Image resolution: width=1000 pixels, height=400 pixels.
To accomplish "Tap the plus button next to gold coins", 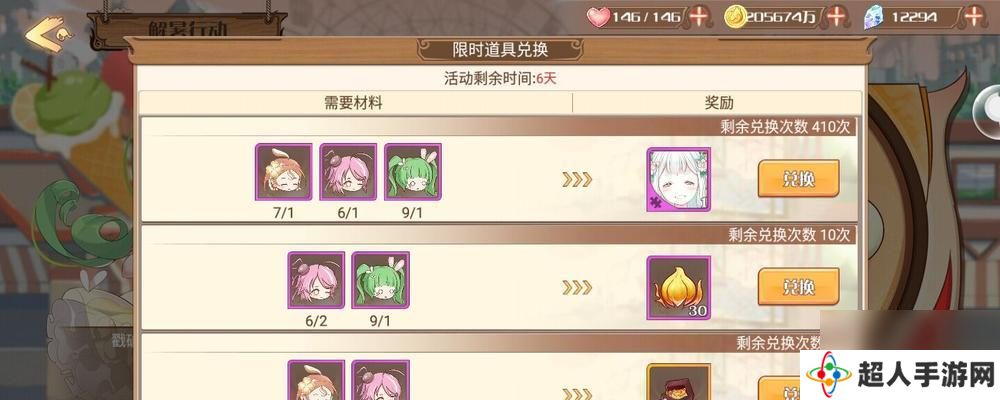I will click(x=835, y=17).
